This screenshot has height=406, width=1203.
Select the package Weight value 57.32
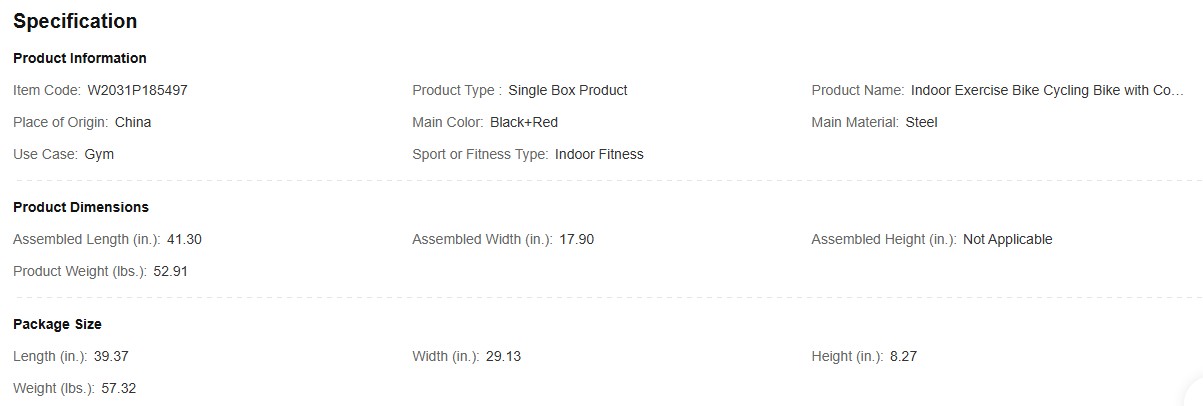tap(119, 388)
